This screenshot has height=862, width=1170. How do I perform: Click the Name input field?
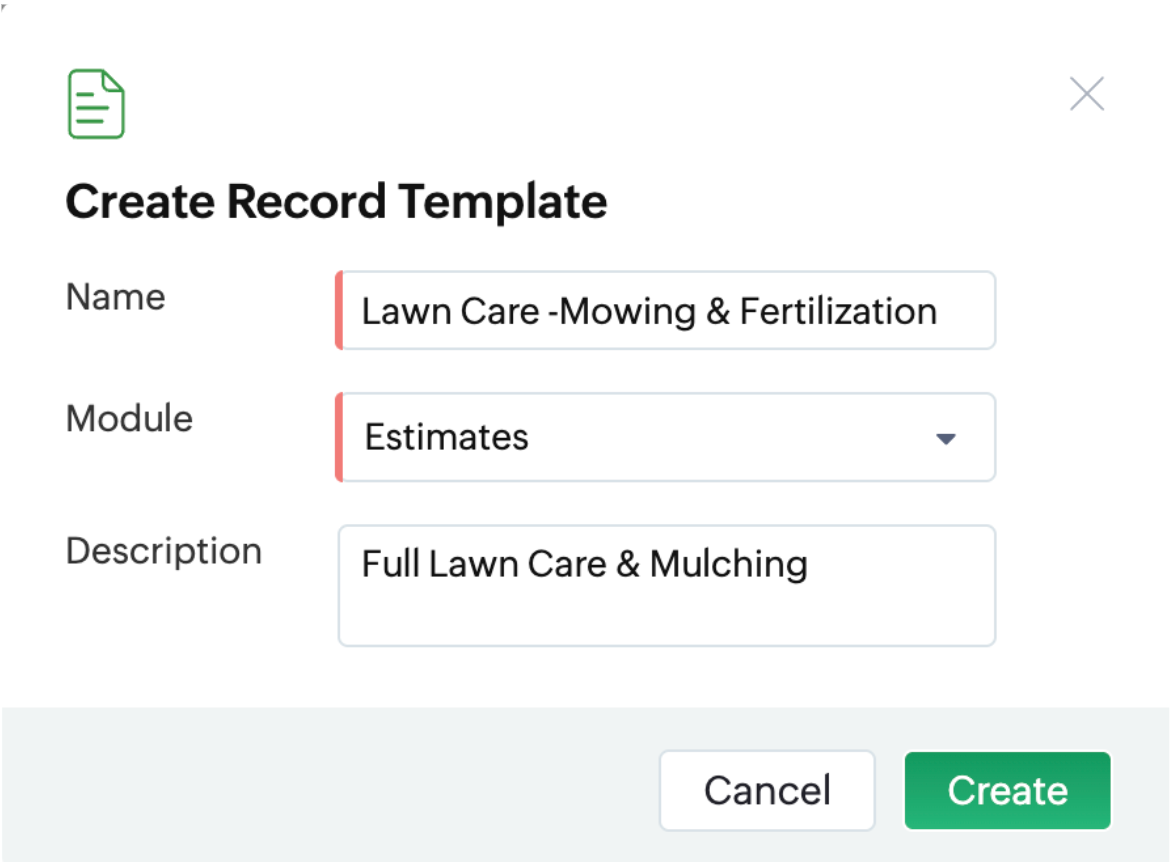(667, 311)
